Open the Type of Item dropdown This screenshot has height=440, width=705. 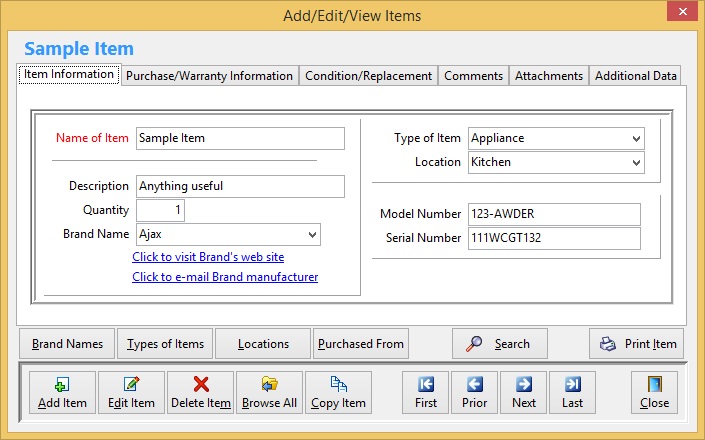636,138
